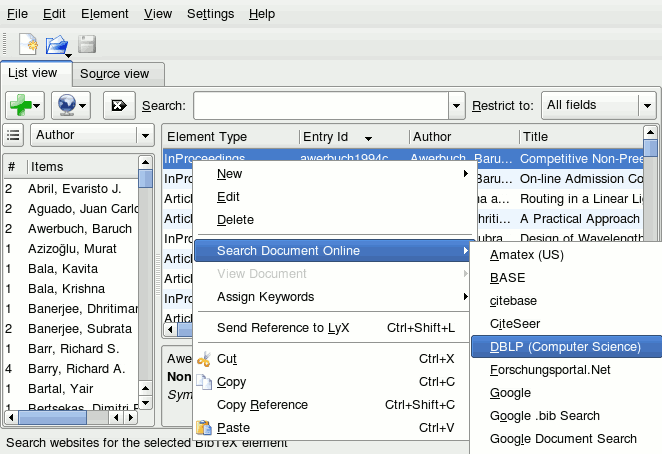Click the grayed Save disk icon
This screenshot has width=662, height=454.
87,44
